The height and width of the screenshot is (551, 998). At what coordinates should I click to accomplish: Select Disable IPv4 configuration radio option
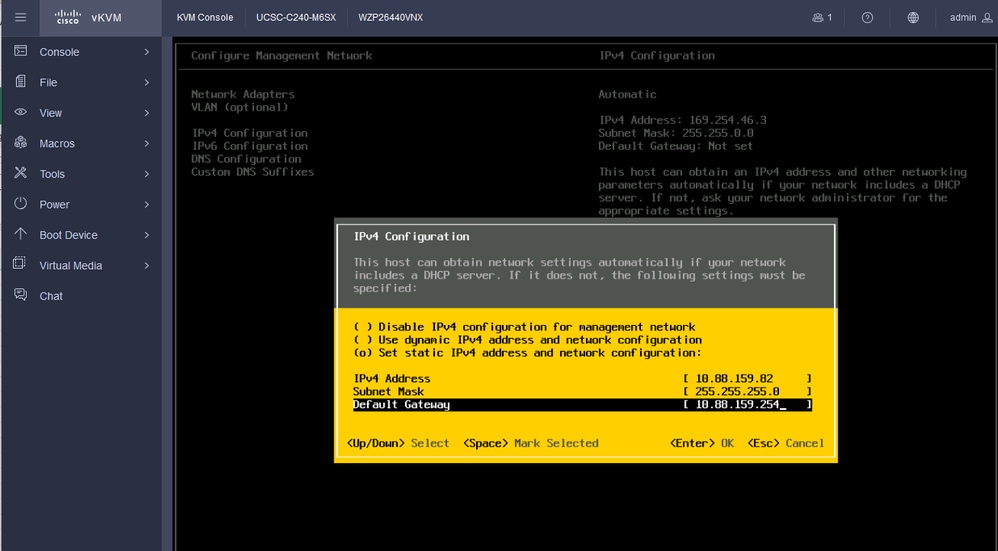[524, 327]
